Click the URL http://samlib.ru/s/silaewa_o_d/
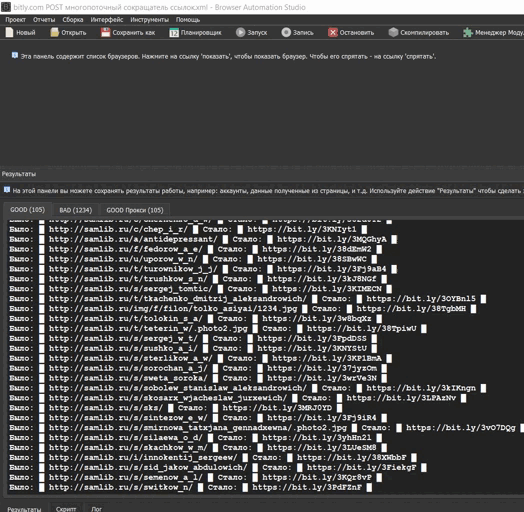This screenshot has width=524, height=512. point(126,437)
